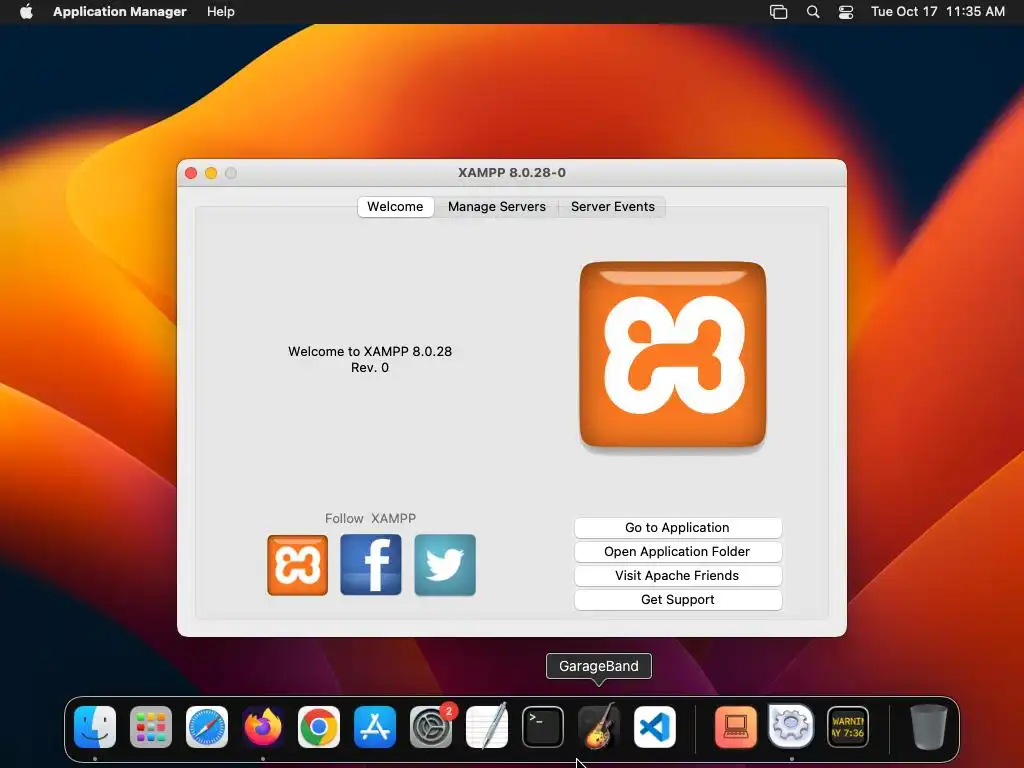Click the 'XAMPP 8.0.28-0' window title
Image resolution: width=1024 pixels, height=768 pixels.
tap(512, 173)
